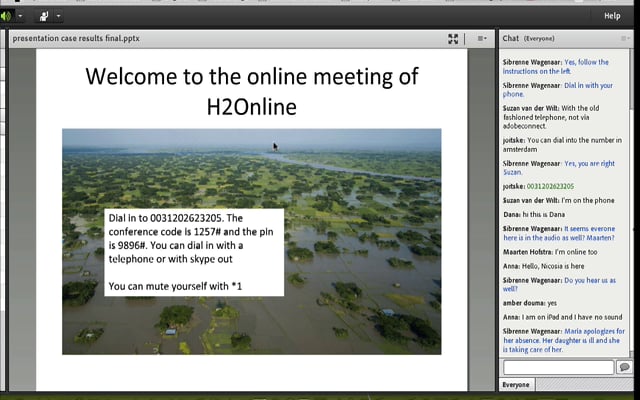Image resolution: width=640 pixels, height=400 pixels.
Task: Click Anna's message 'Hello, Nicosia is here'
Action: (543, 266)
